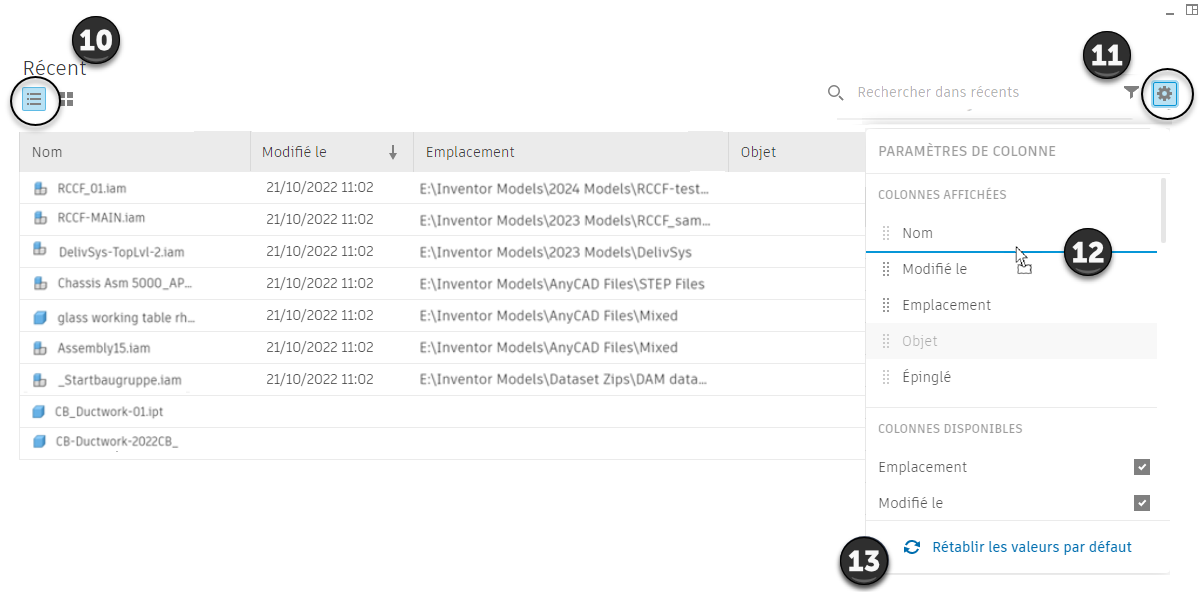Select Modifié le in displayed columns list
Screen dimensions: 1201x592
[x=934, y=269]
